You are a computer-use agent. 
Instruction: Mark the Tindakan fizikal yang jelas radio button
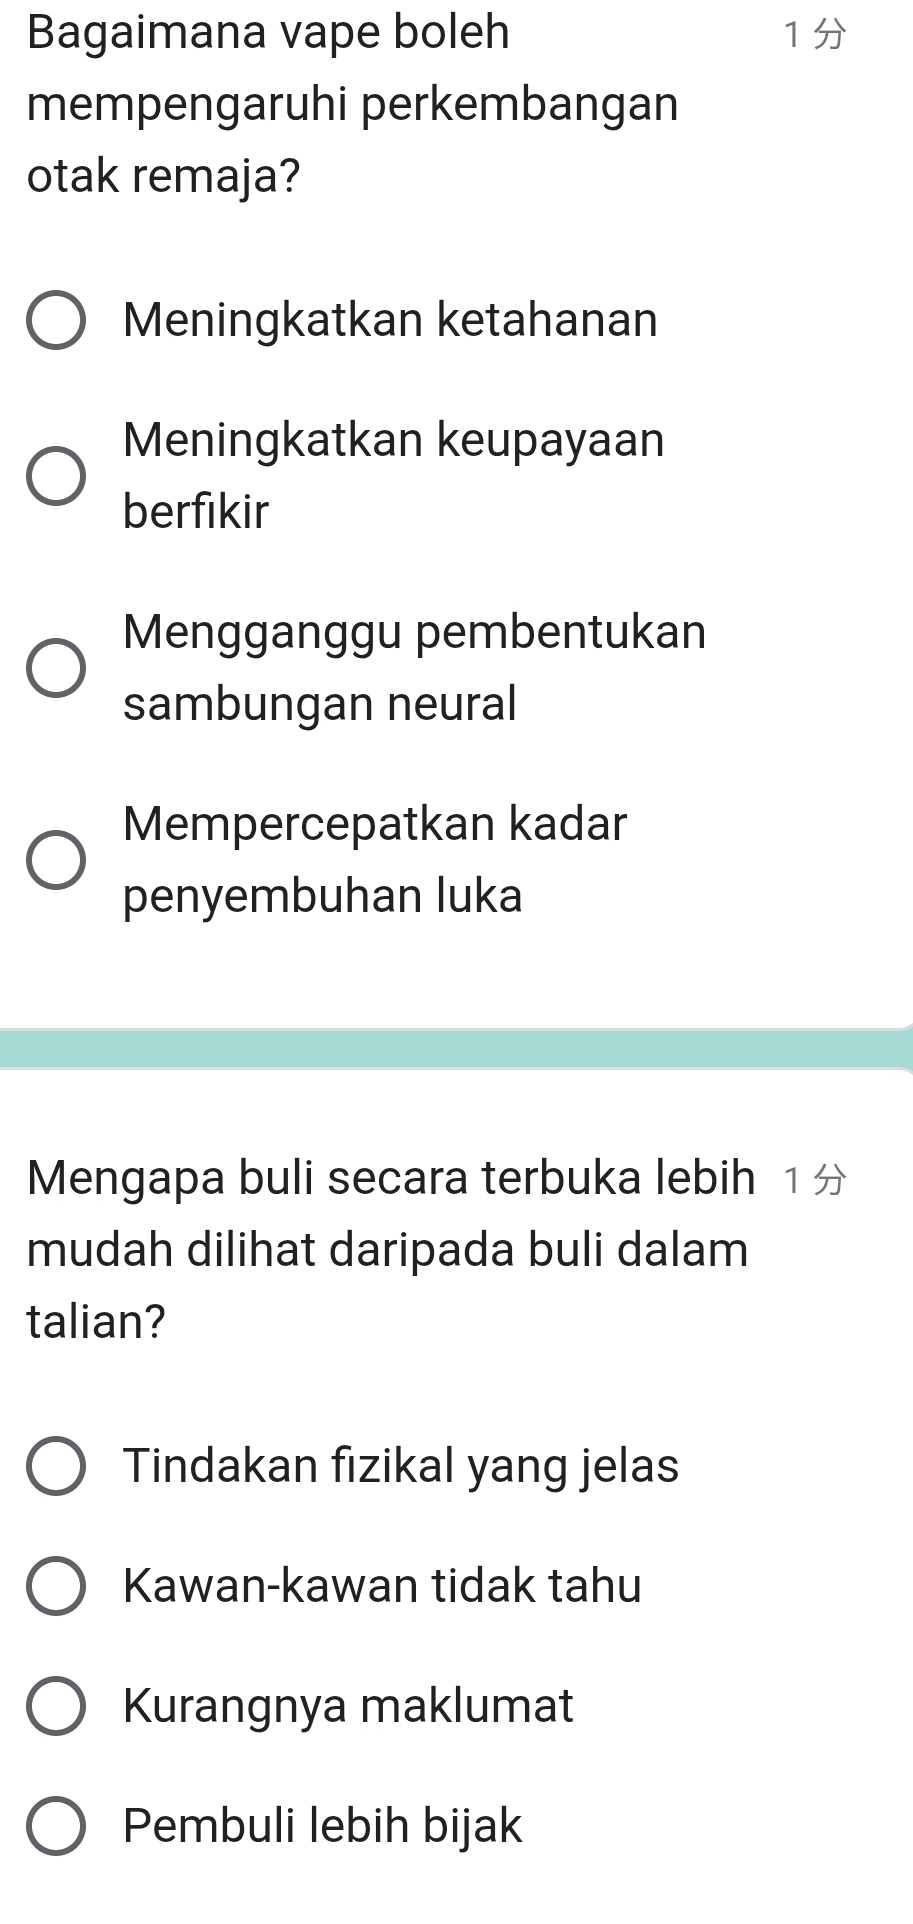point(56,1466)
